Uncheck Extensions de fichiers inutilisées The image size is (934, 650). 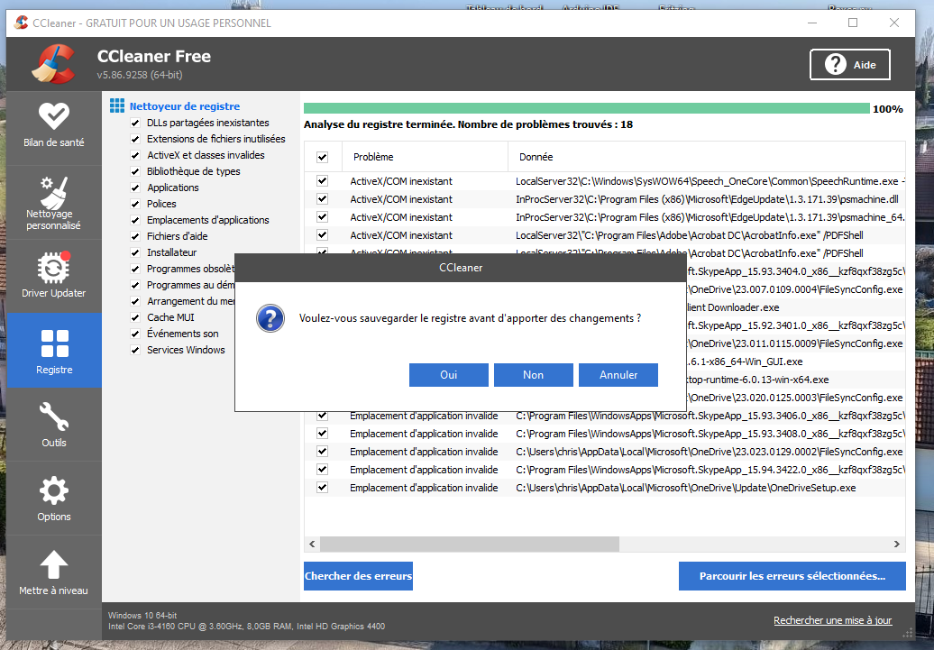(135, 139)
